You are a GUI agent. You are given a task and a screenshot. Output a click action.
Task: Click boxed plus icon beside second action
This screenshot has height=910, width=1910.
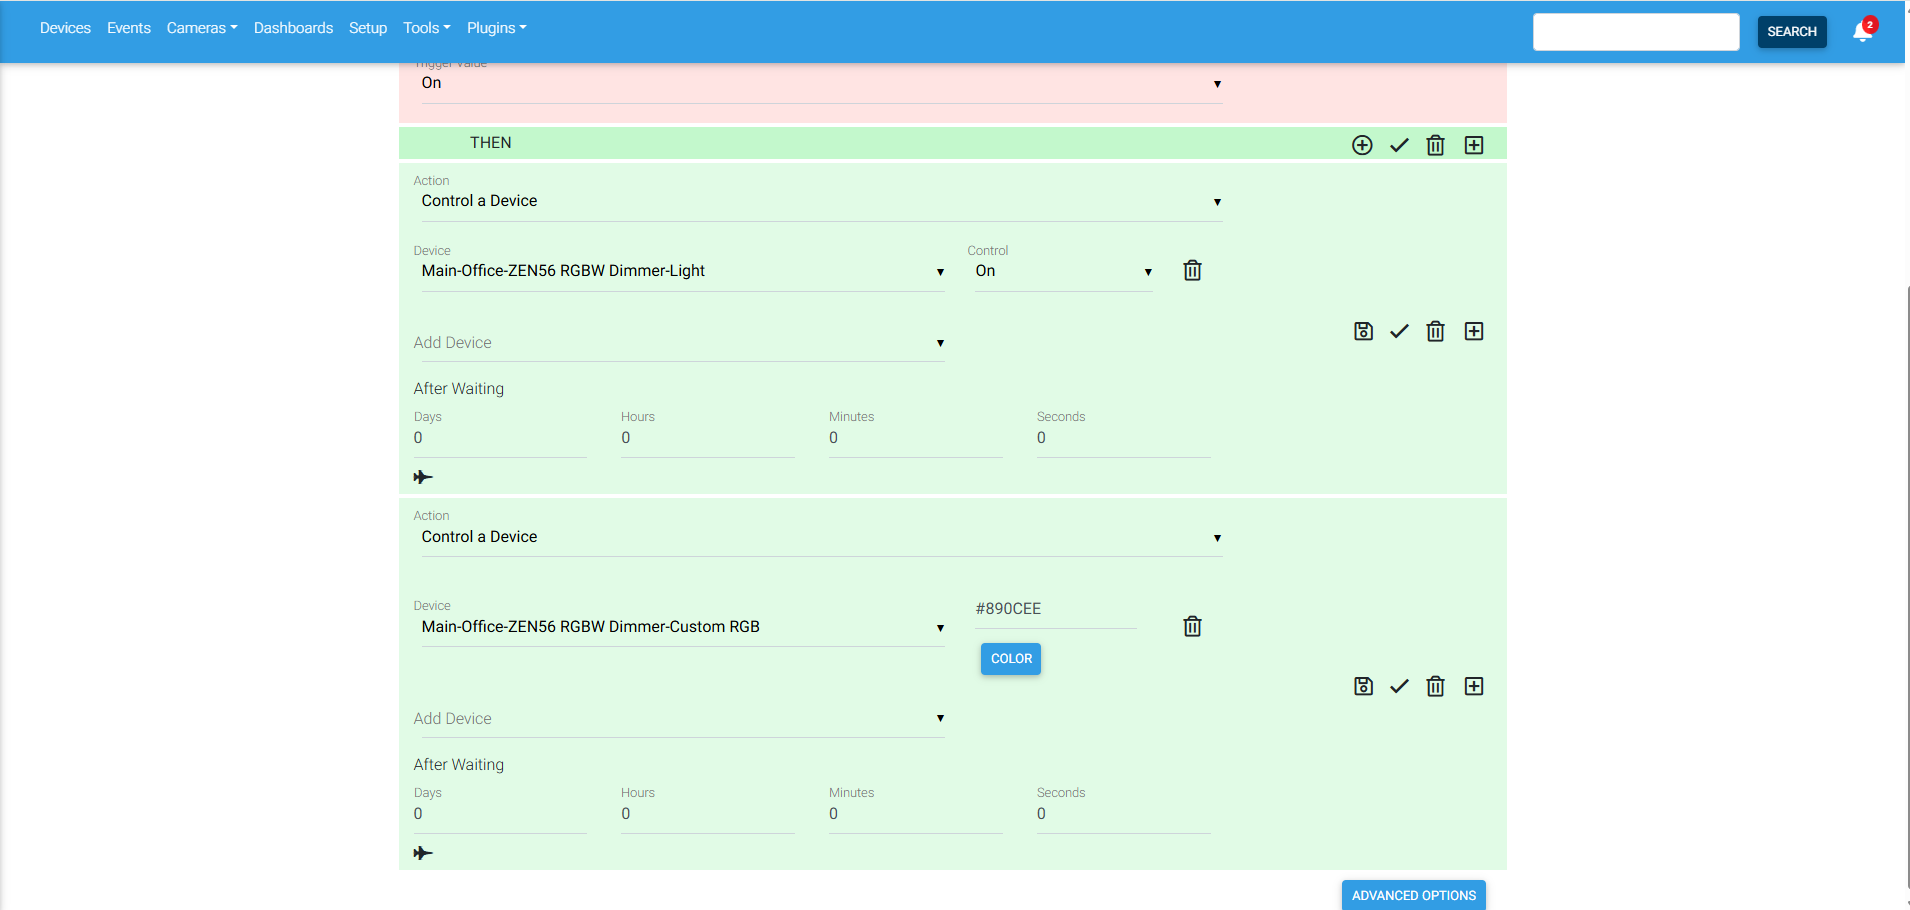click(1474, 686)
